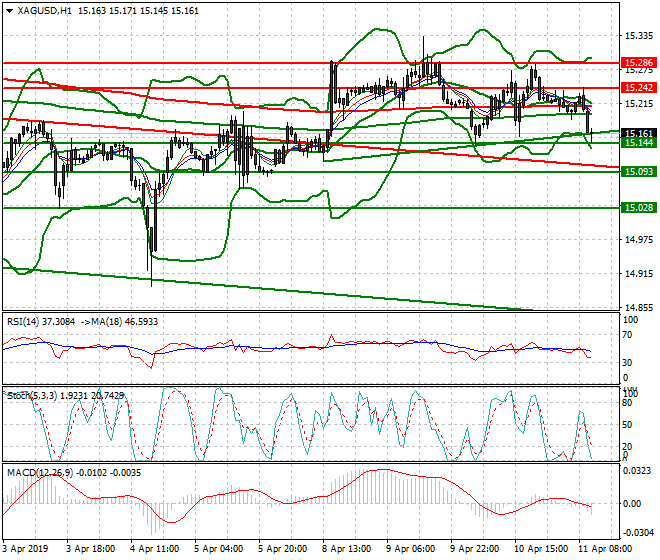This screenshot has width=660, height=560.
Task: Click the 5 Apr 04:00 time axis label
Action: point(218,549)
